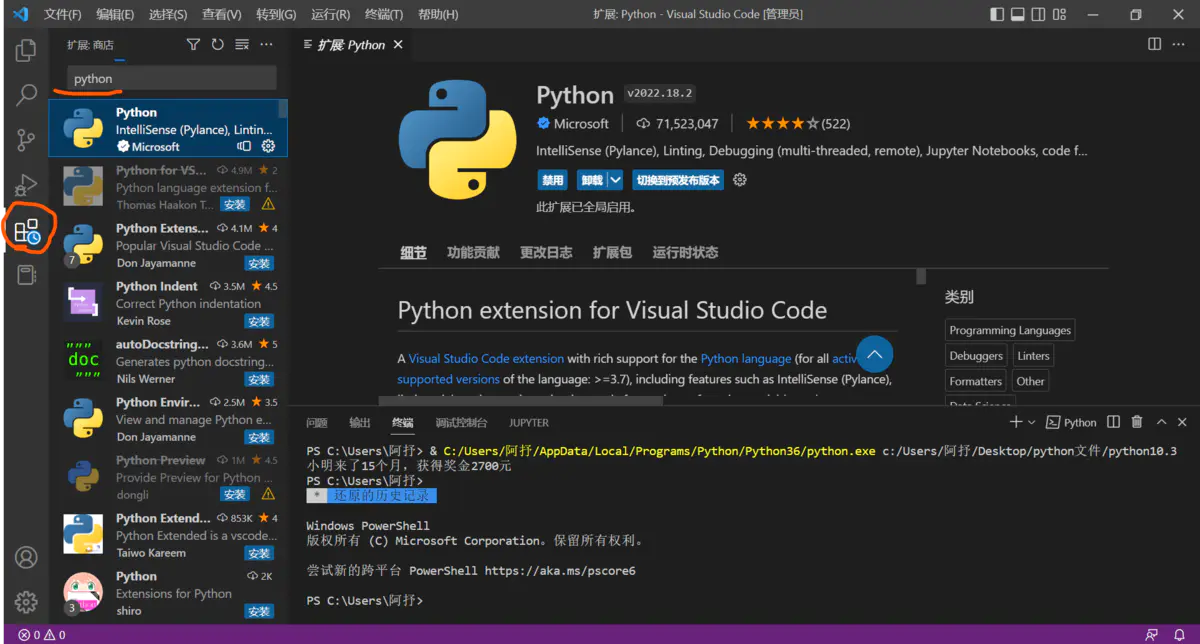1200x644 pixels.
Task: Switch to the 调试控制台 panel tab
Action: pos(462,423)
